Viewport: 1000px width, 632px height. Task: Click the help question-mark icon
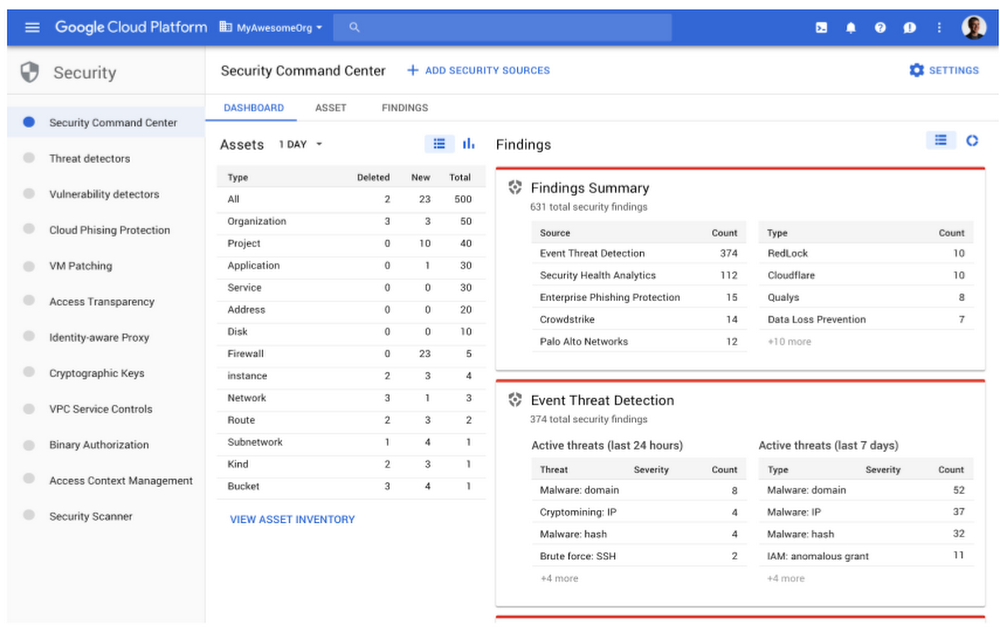[880, 27]
